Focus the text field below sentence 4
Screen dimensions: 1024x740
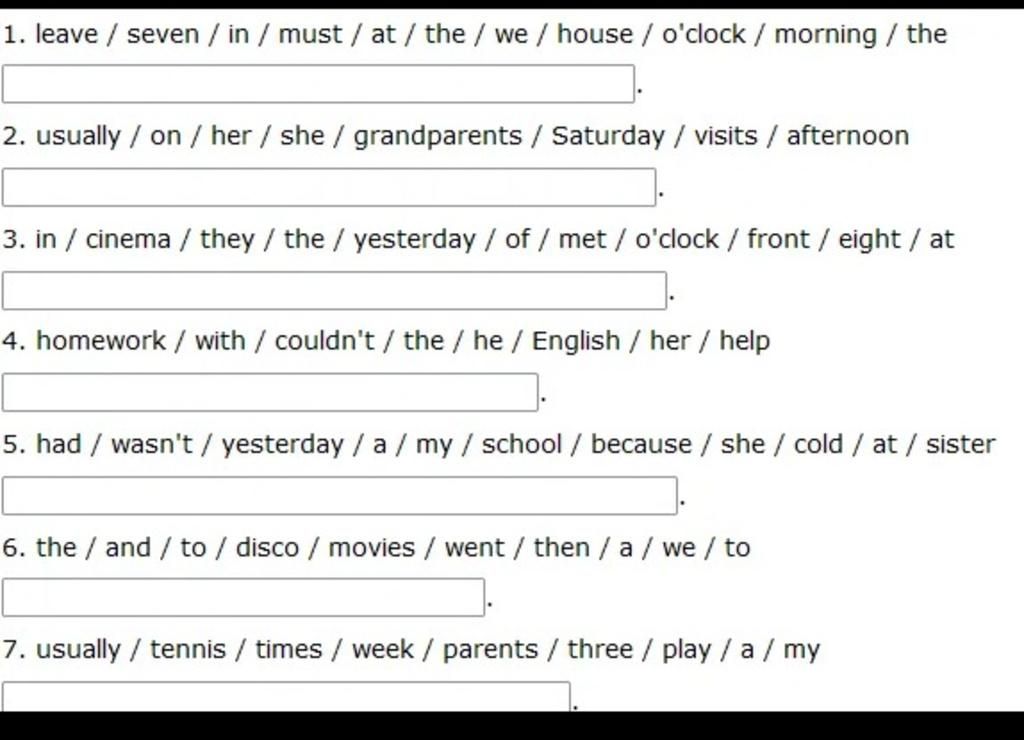tap(270, 393)
